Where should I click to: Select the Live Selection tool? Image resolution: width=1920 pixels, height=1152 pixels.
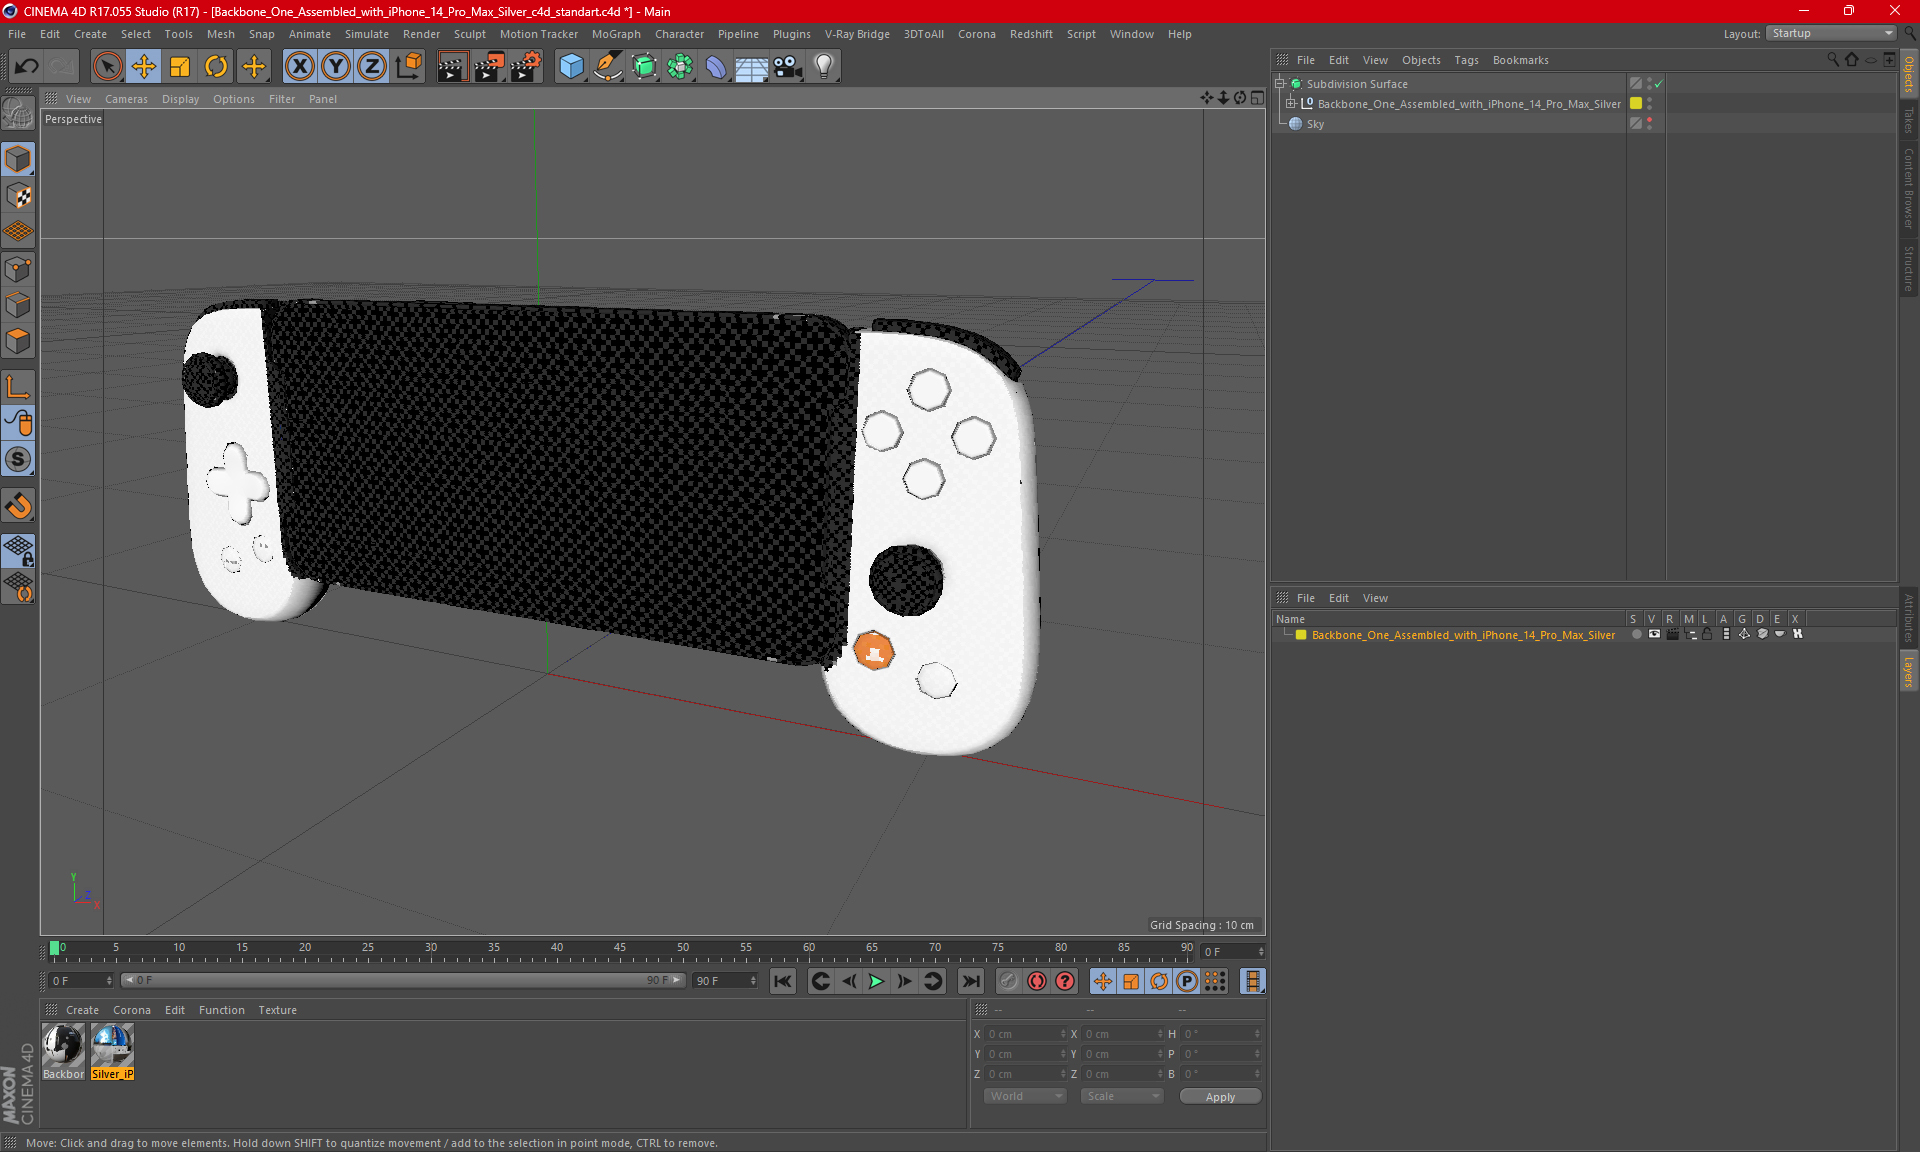click(x=107, y=67)
